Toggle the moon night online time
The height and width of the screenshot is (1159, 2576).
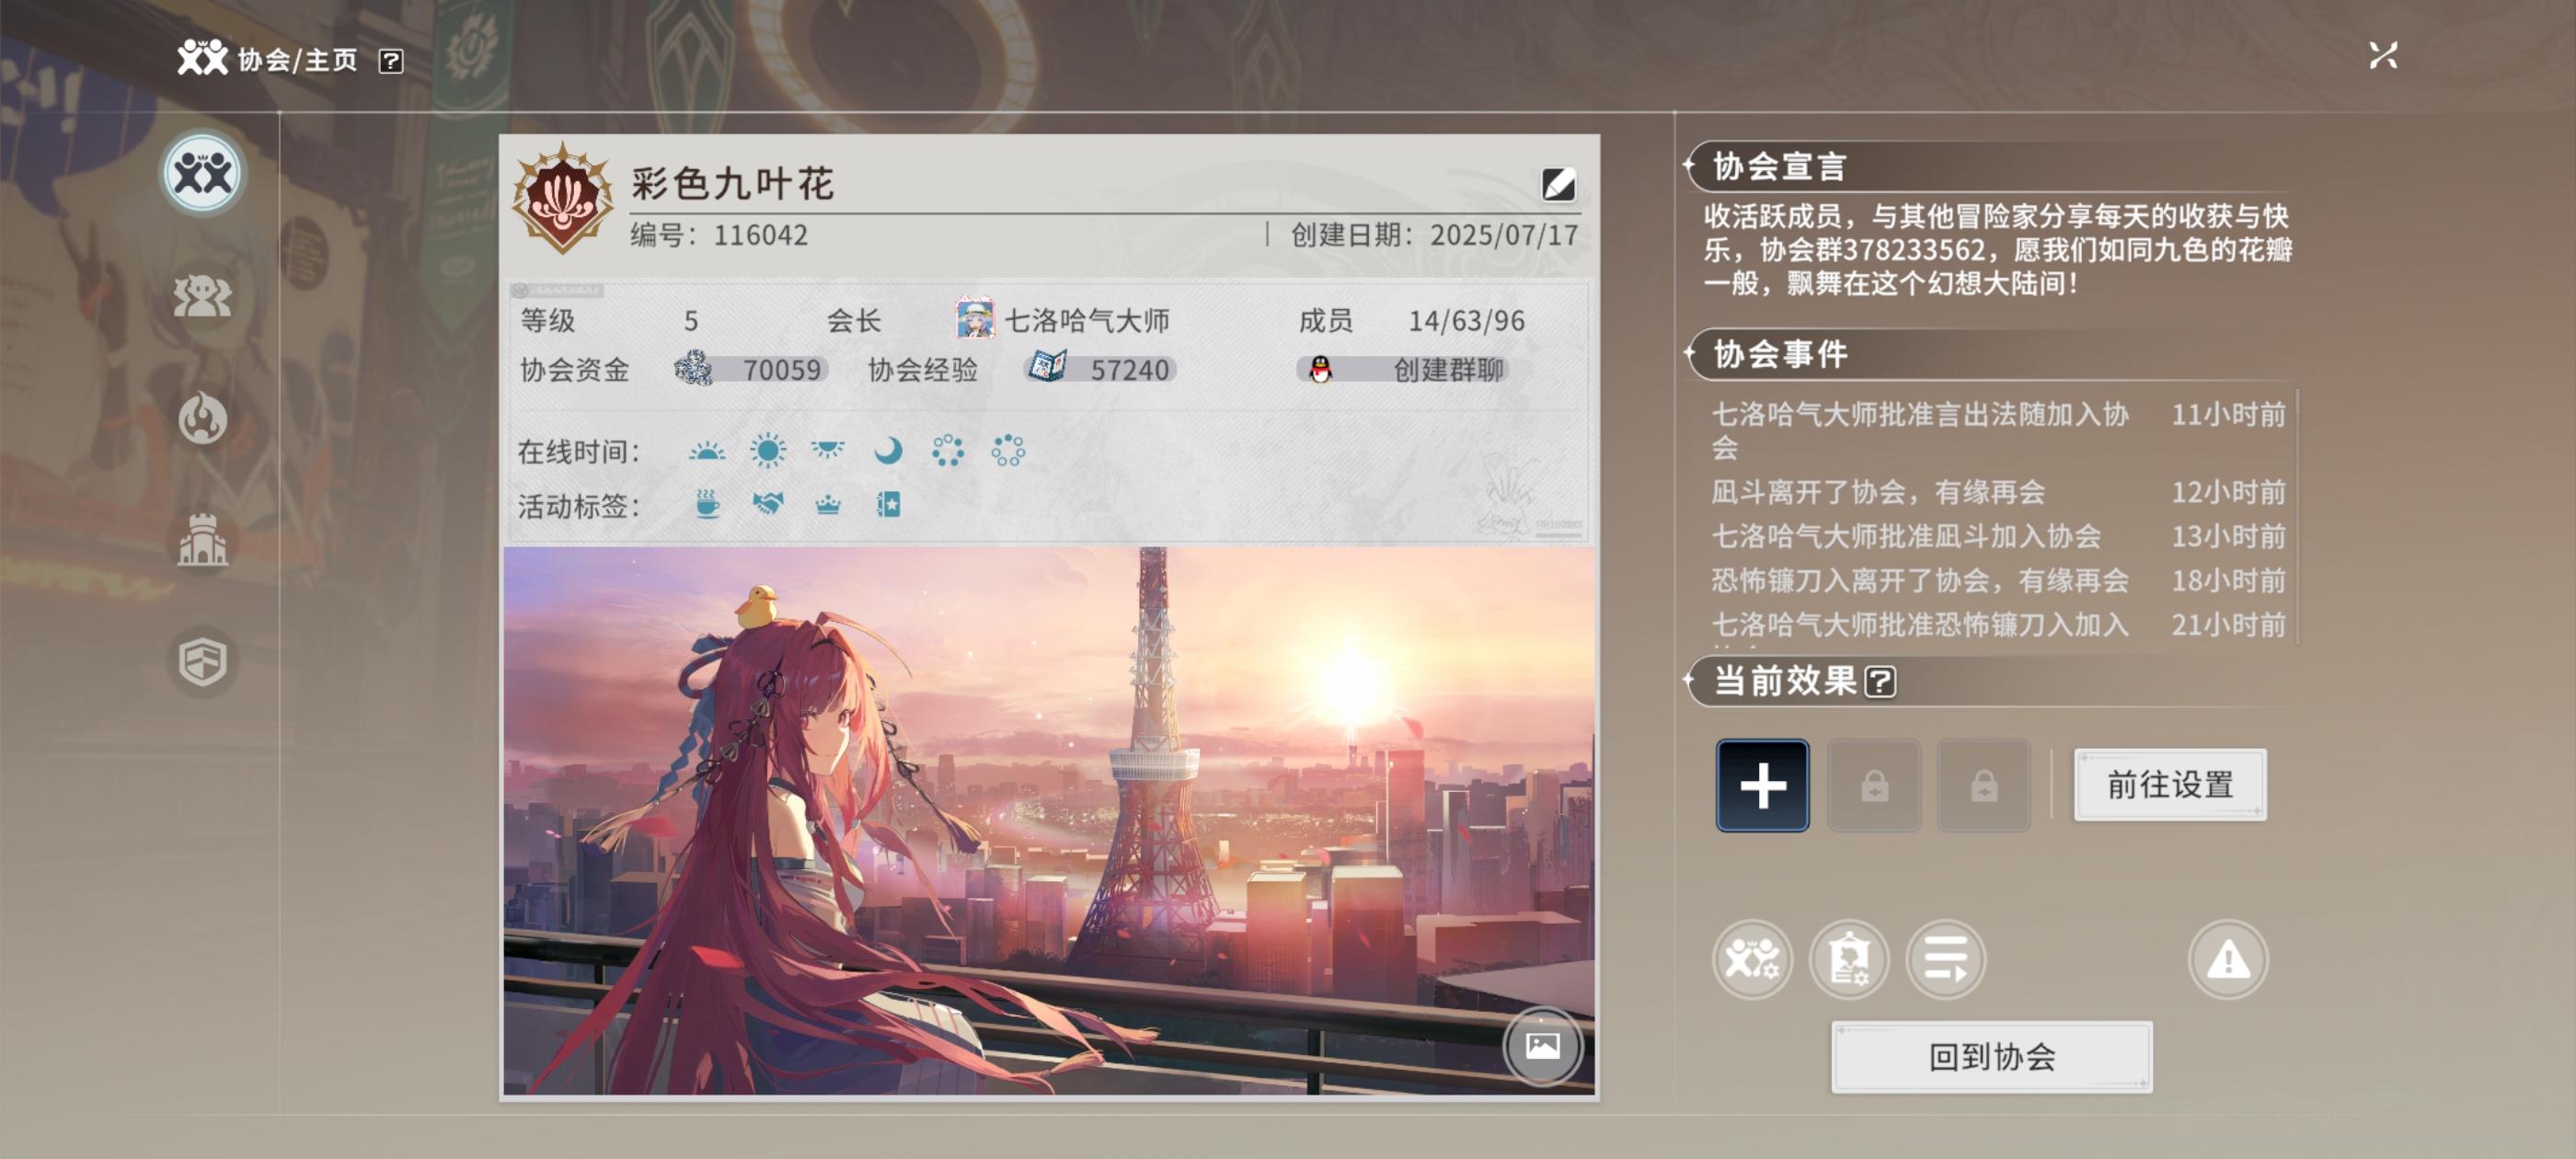(x=887, y=451)
